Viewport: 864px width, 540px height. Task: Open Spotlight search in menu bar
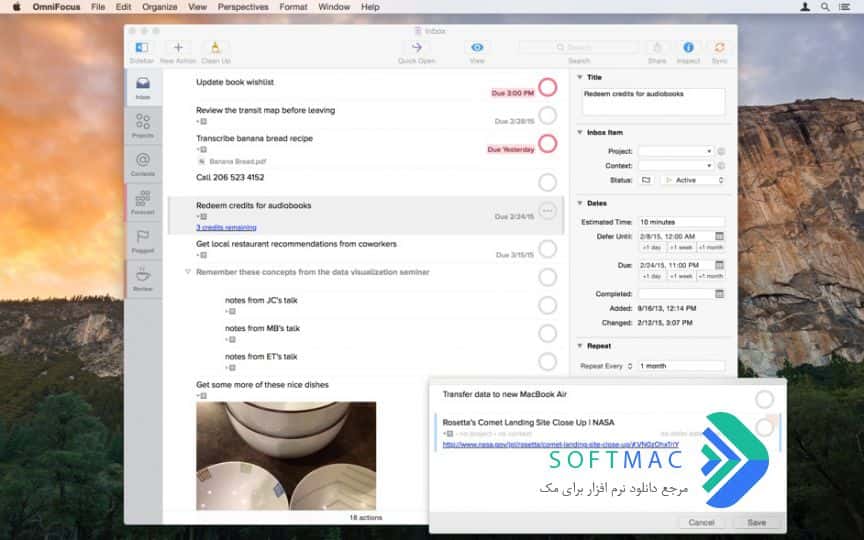(825, 7)
